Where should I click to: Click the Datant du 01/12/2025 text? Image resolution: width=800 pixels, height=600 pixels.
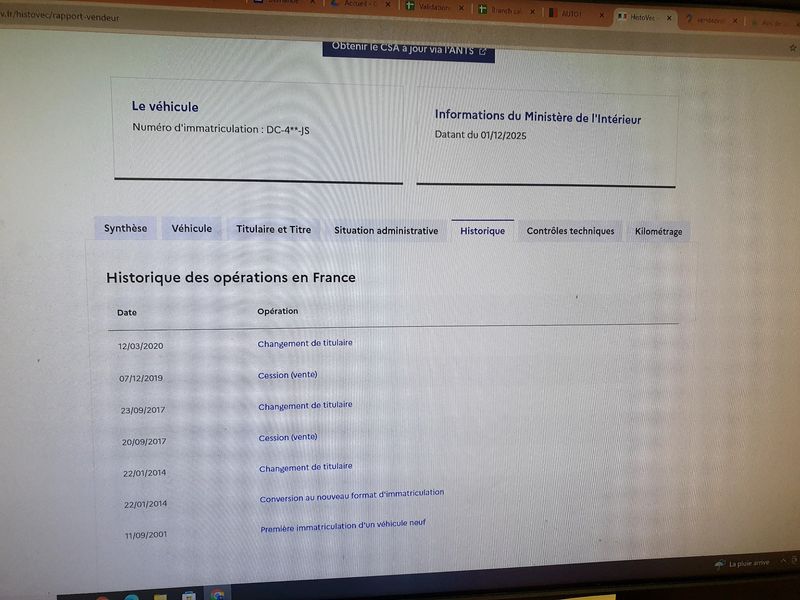click(x=480, y=135)
